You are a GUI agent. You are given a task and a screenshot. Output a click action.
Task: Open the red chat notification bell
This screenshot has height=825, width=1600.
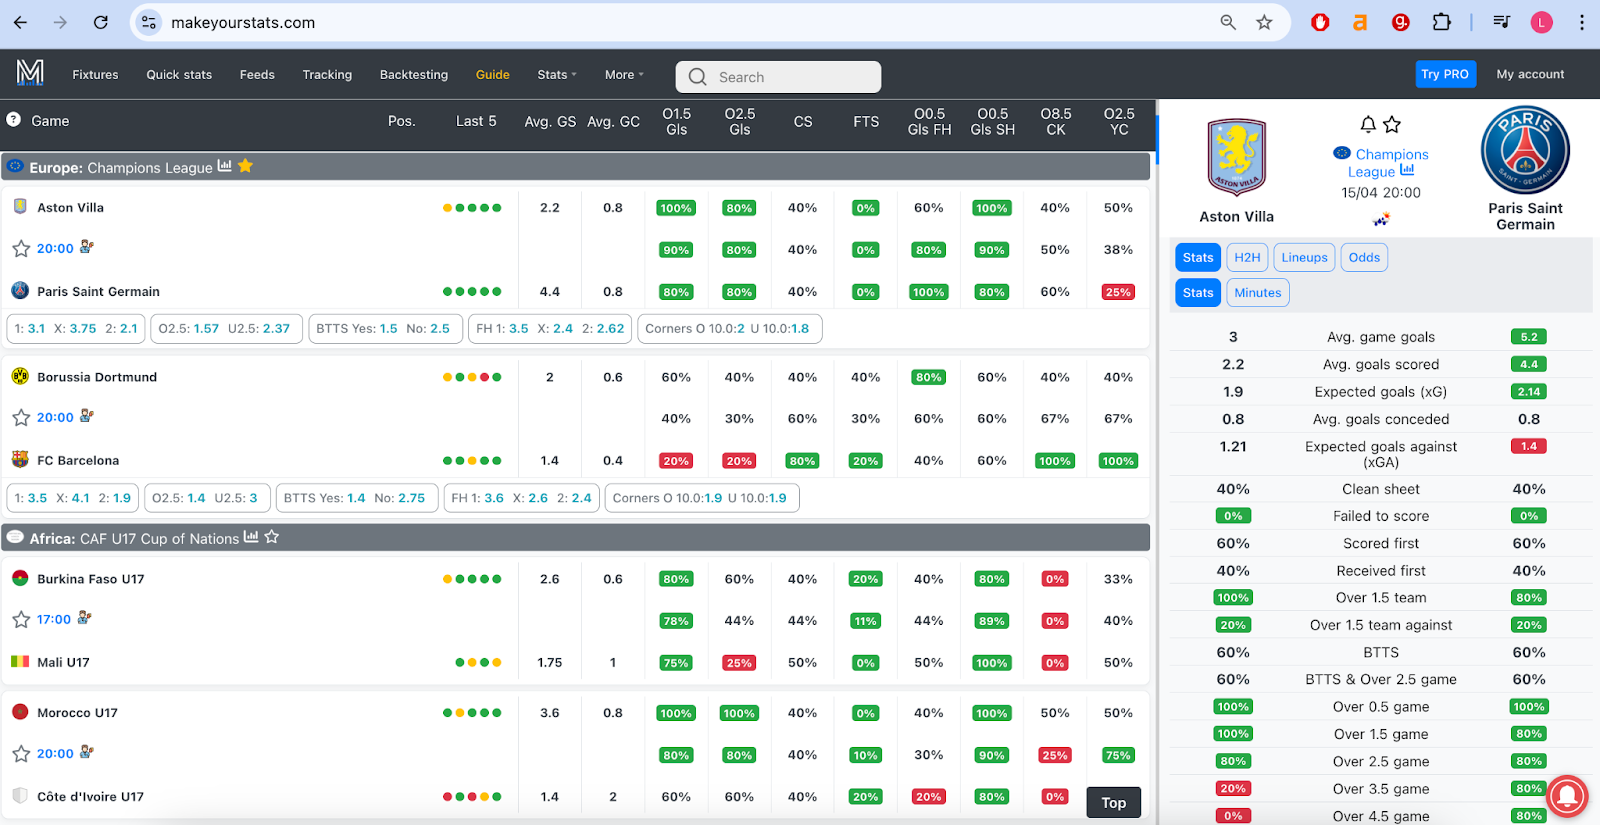coord(1567,796)
